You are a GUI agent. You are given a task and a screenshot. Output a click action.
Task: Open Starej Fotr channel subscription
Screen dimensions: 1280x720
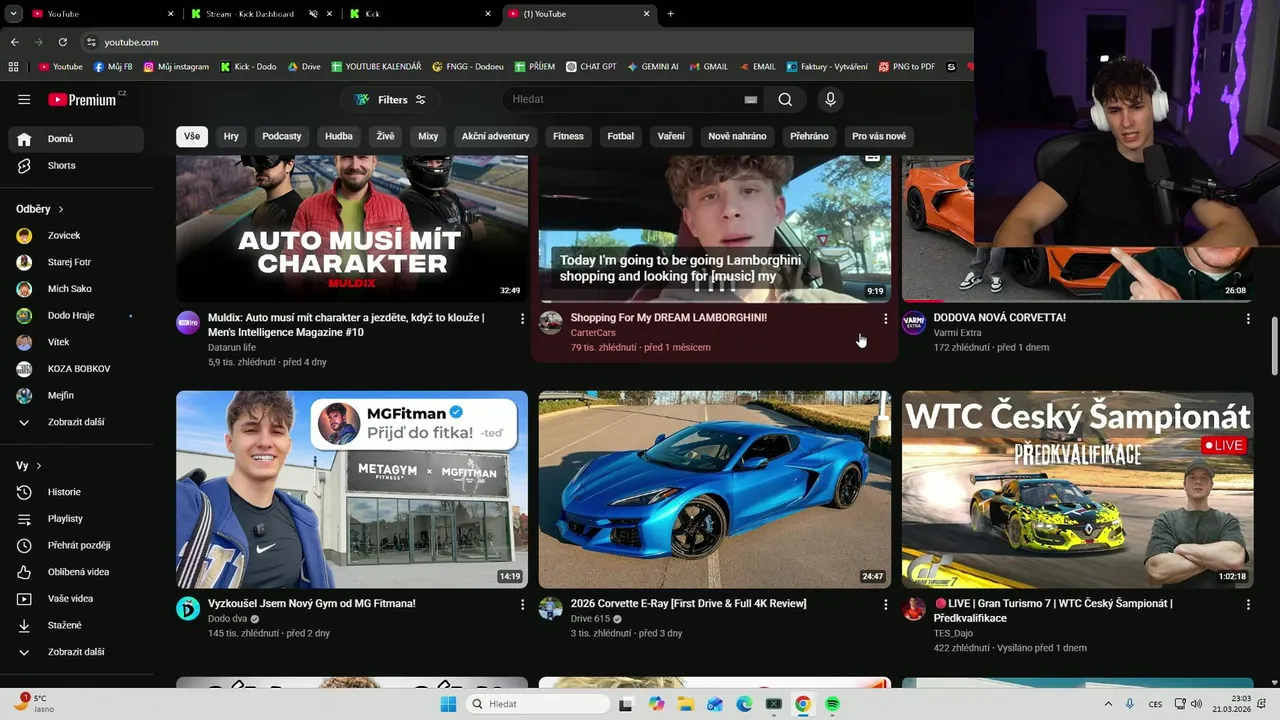(x=76, y=262)
